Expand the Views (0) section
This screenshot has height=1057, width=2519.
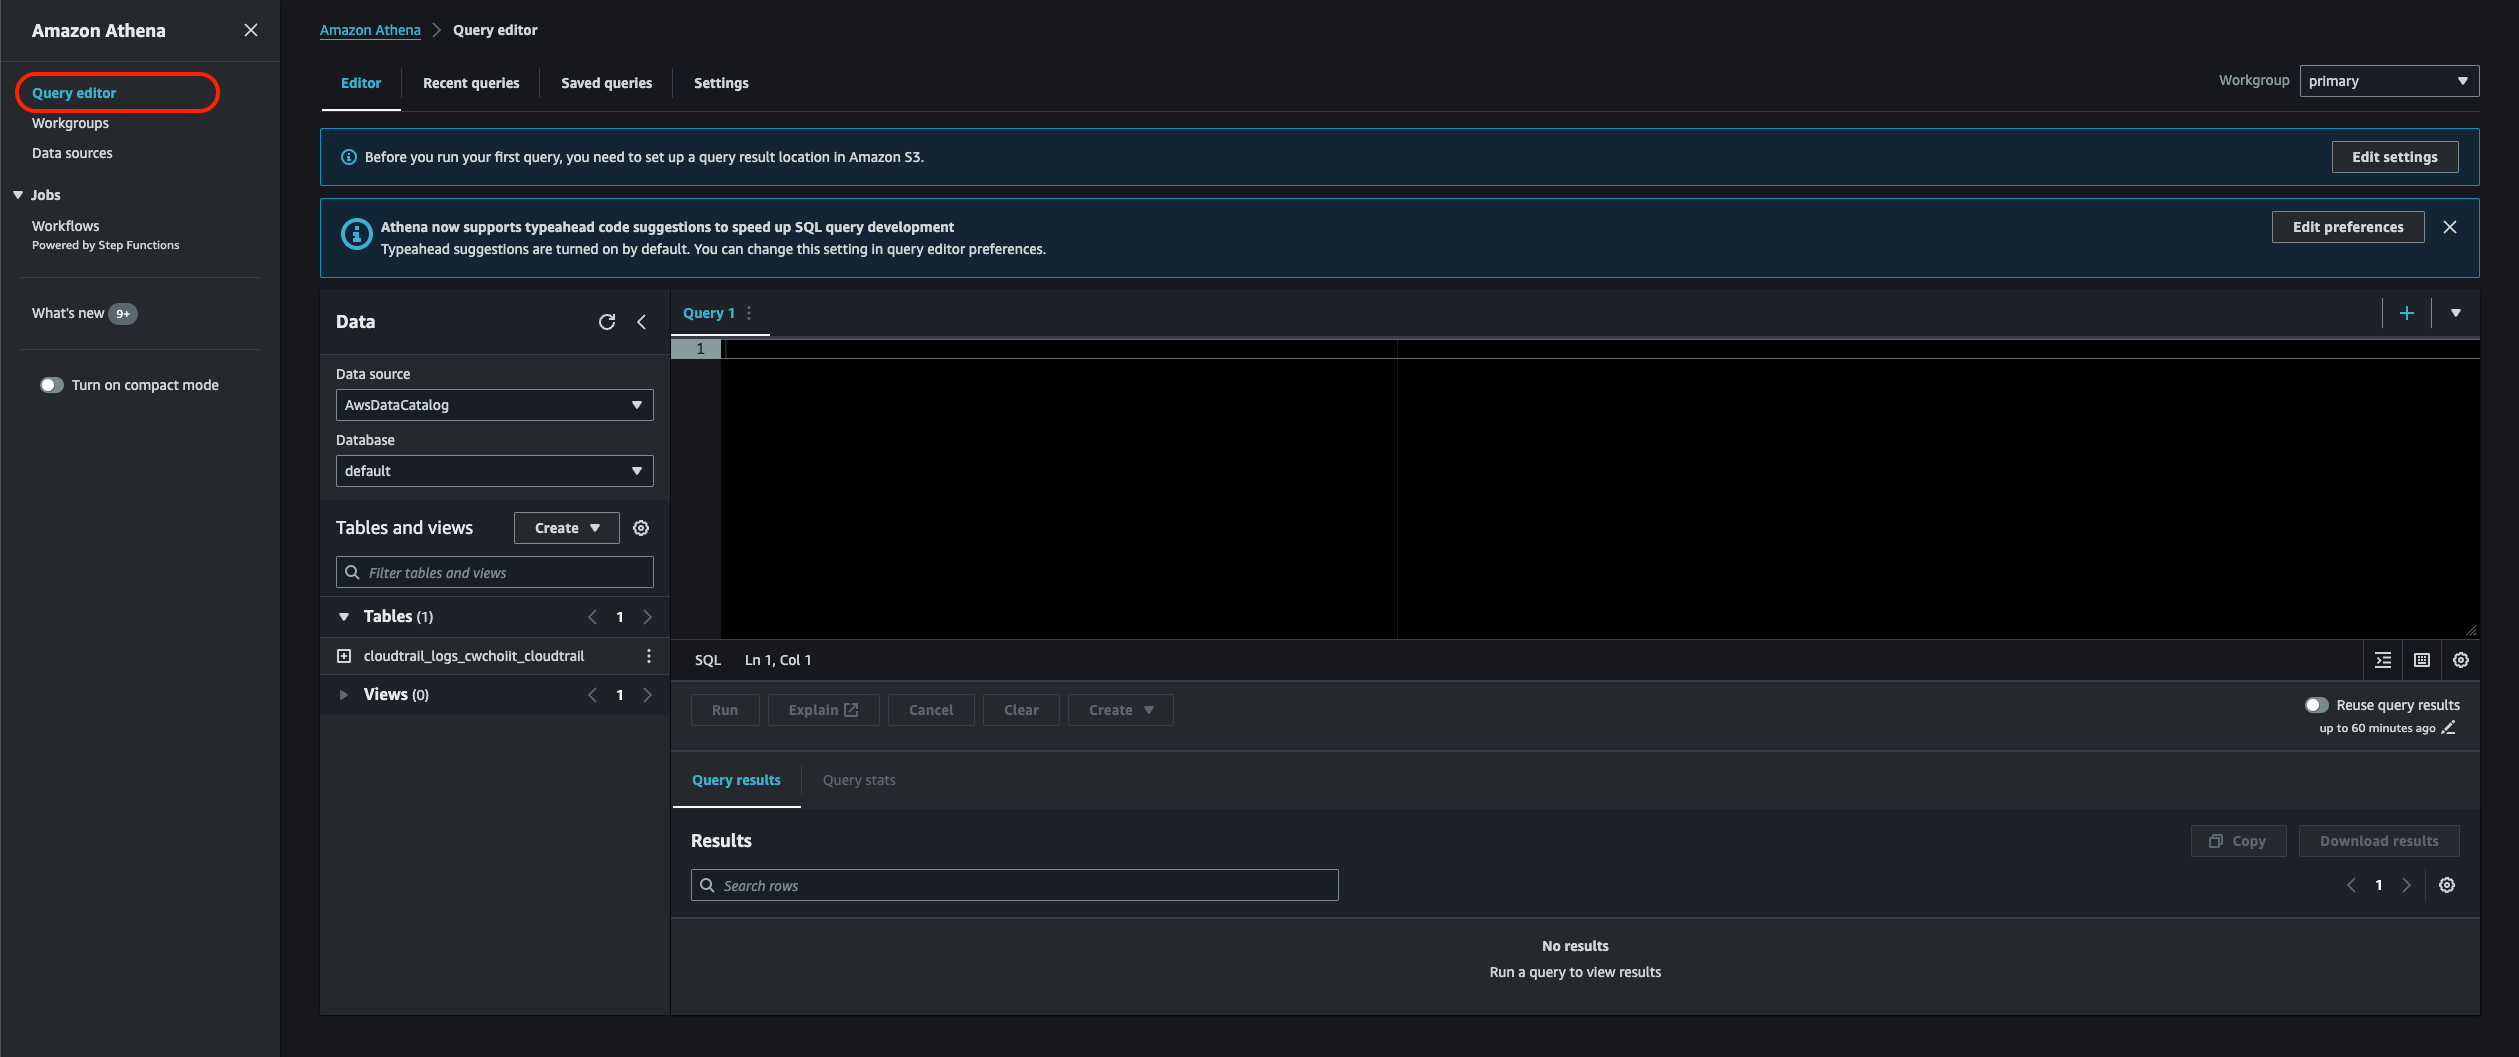344,695
